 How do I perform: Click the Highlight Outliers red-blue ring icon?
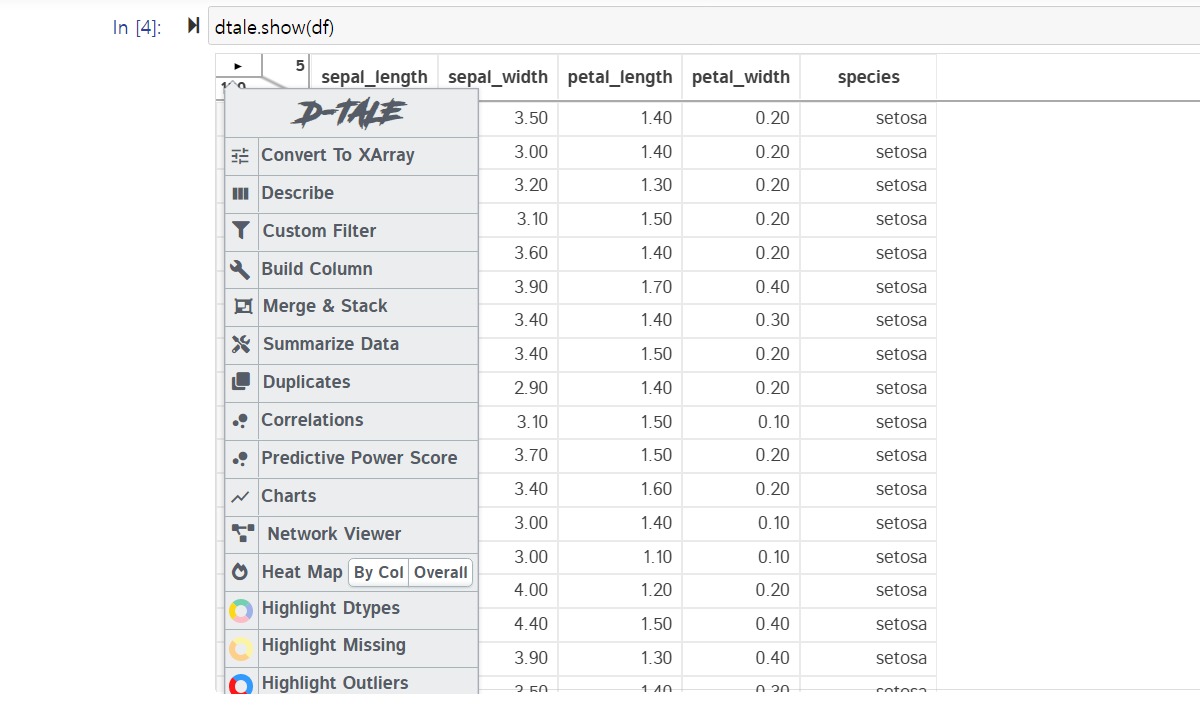coord(241,685)
